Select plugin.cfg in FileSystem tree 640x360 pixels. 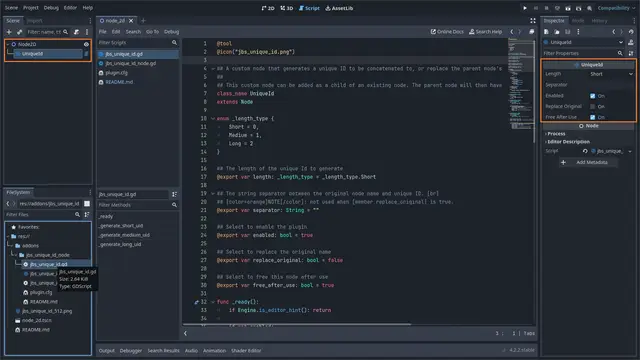[41, 292]
